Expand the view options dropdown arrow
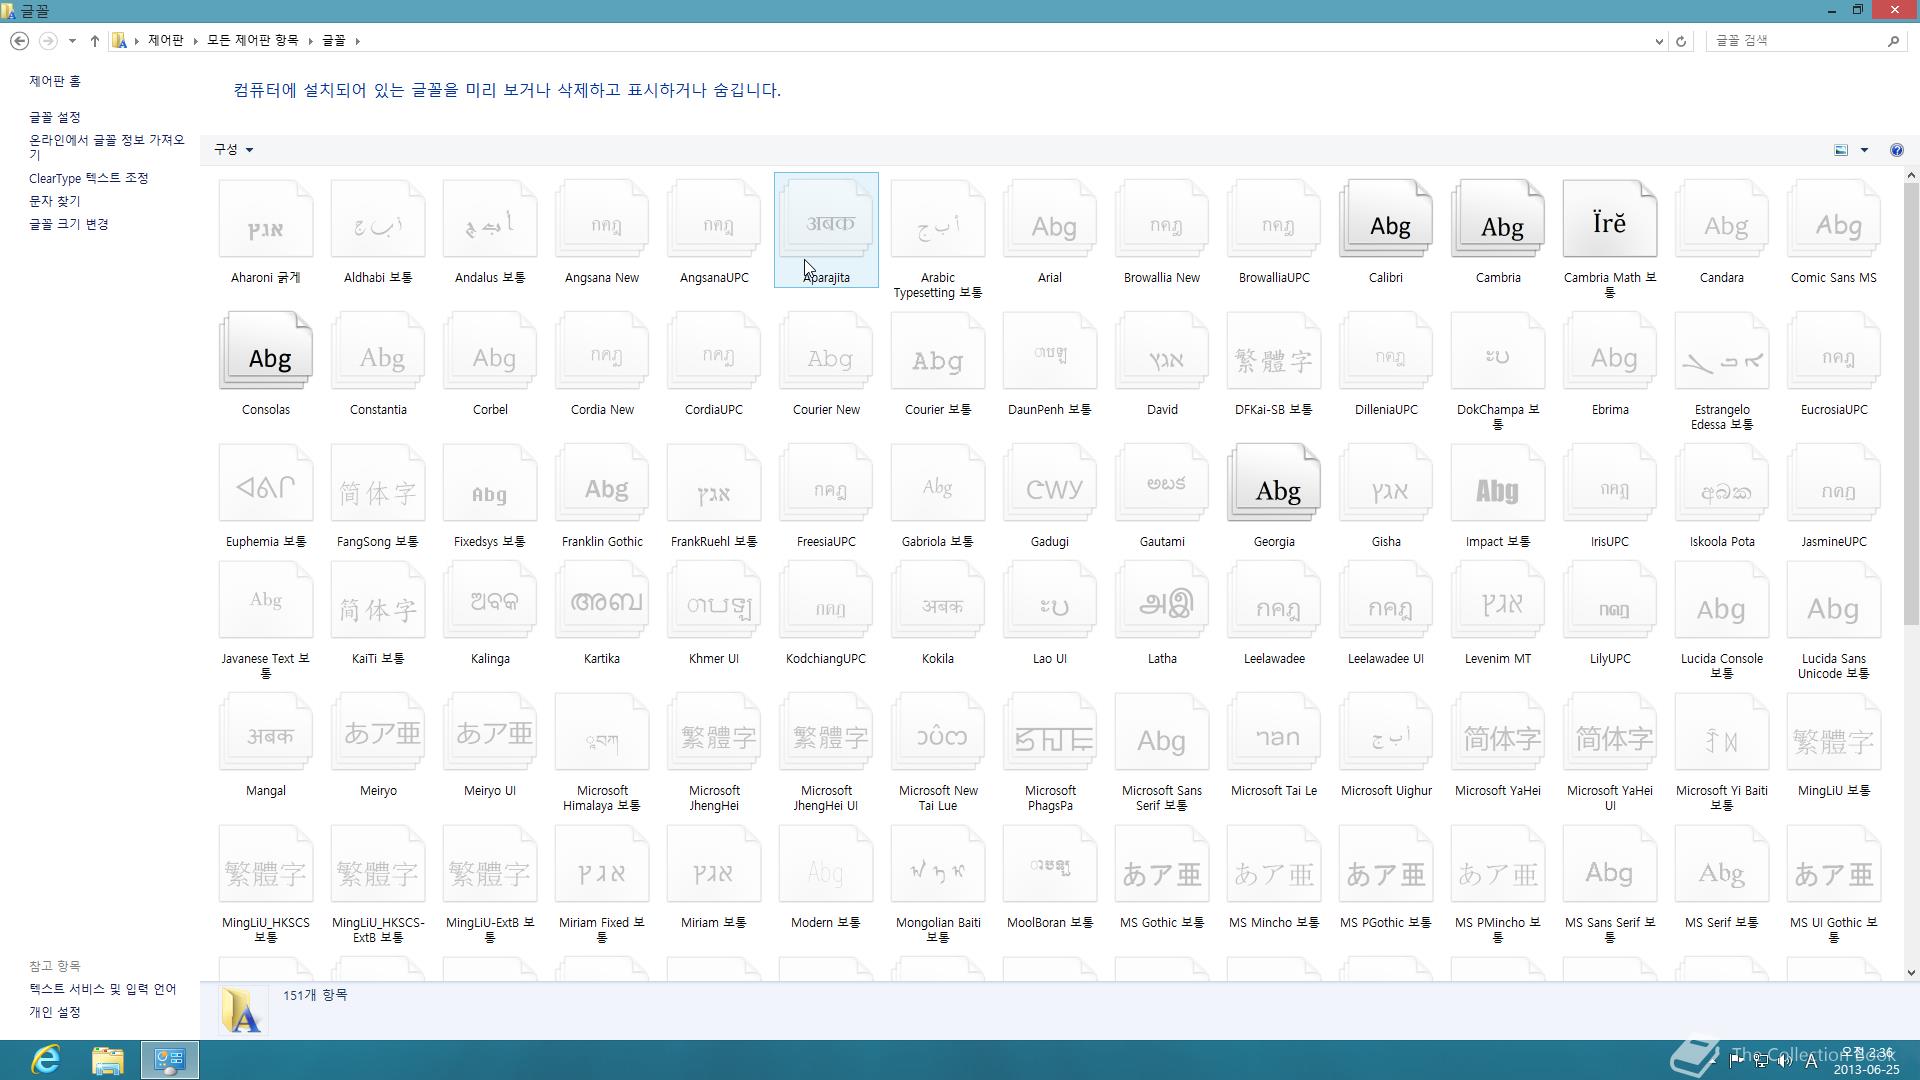 [x=1864, y=150]
